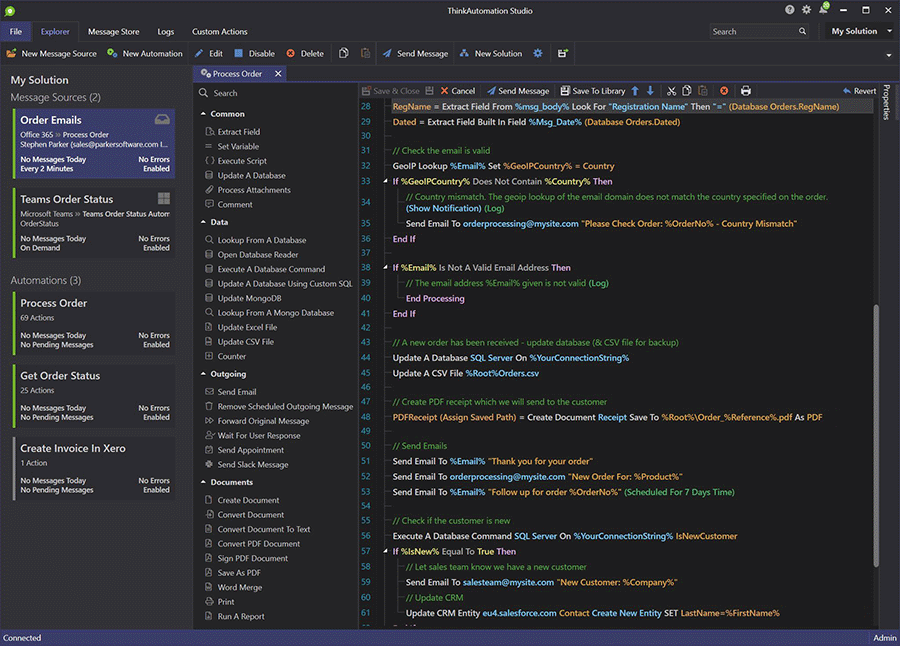Click the save-with-plus icon in main toolbar

point(562,53)
